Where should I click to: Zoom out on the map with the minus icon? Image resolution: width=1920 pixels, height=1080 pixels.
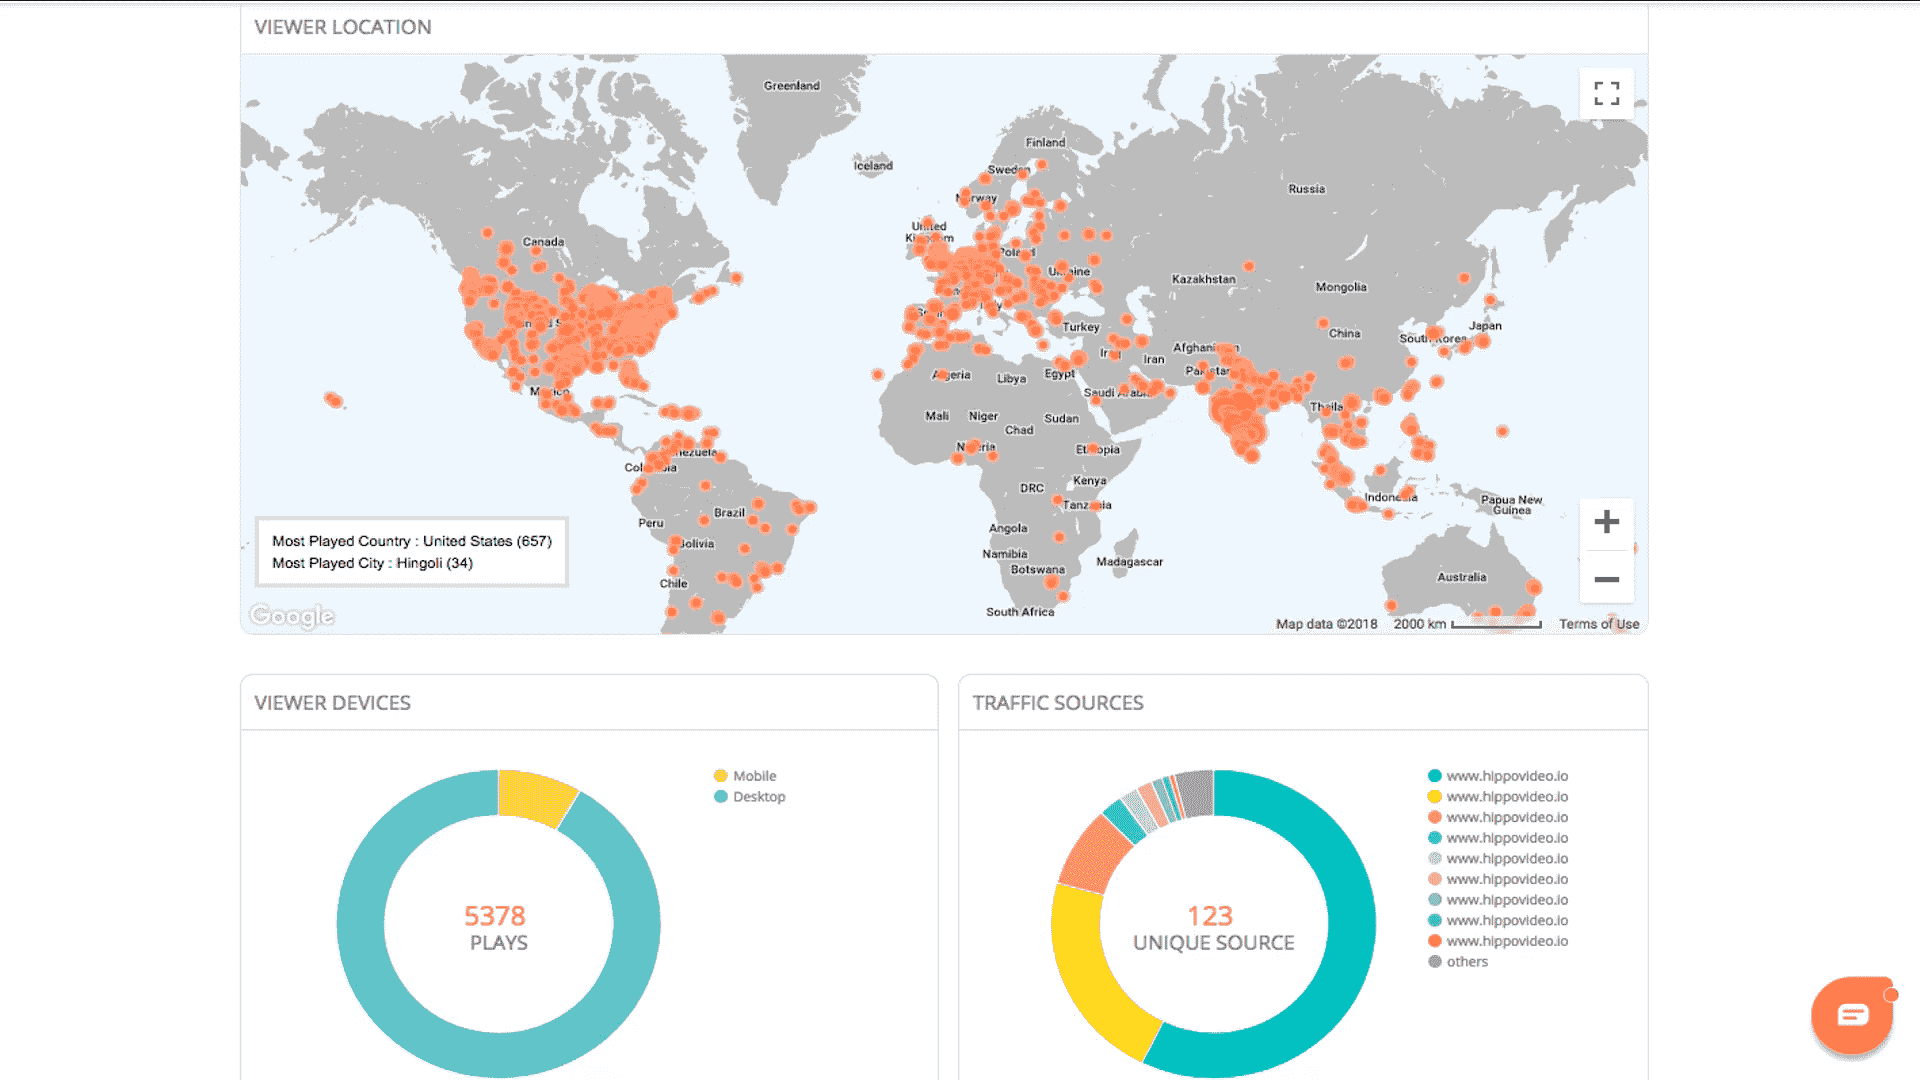[1607, 580]
